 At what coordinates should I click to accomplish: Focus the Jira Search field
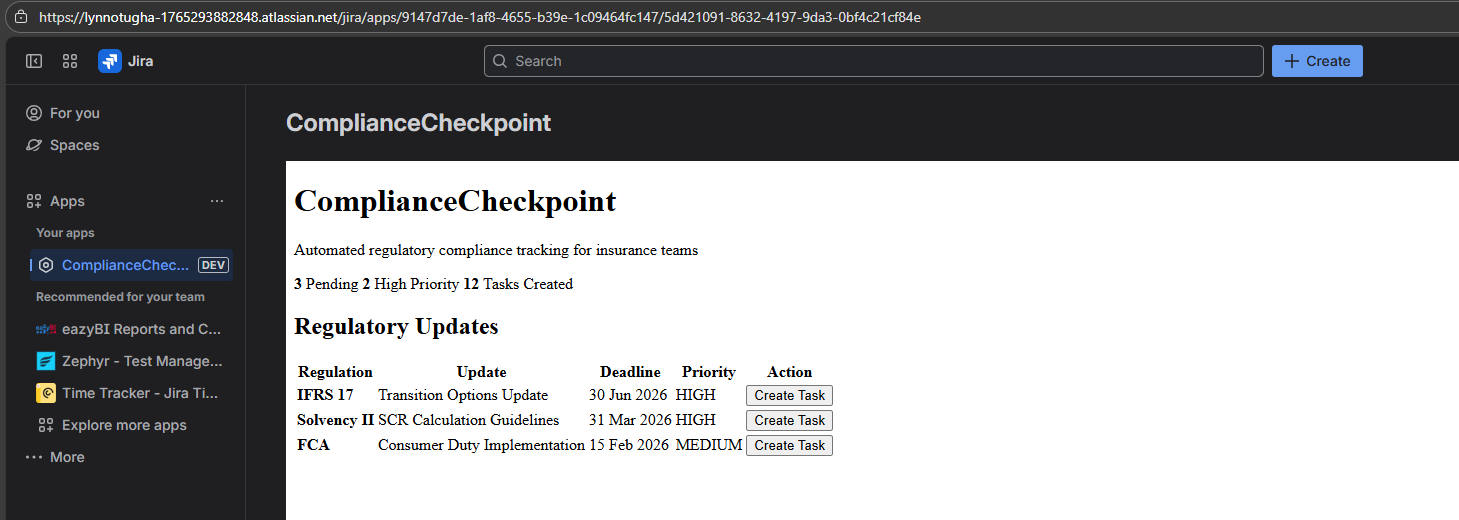coord(873,61)
